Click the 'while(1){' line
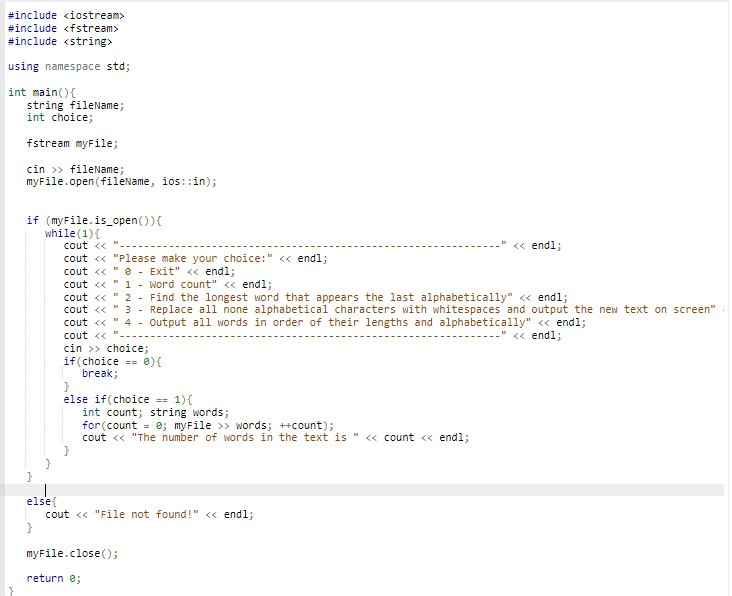 72,233
